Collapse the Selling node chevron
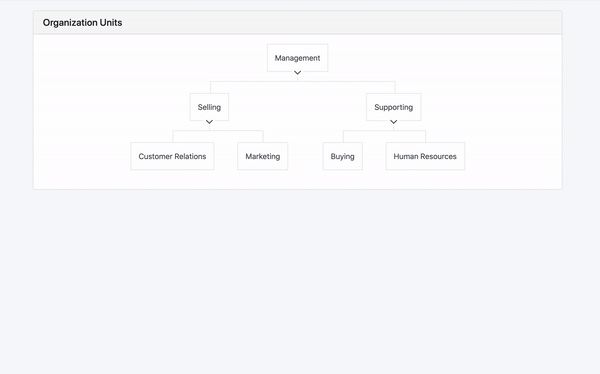The image size is (600, 374). coord(209,122)
